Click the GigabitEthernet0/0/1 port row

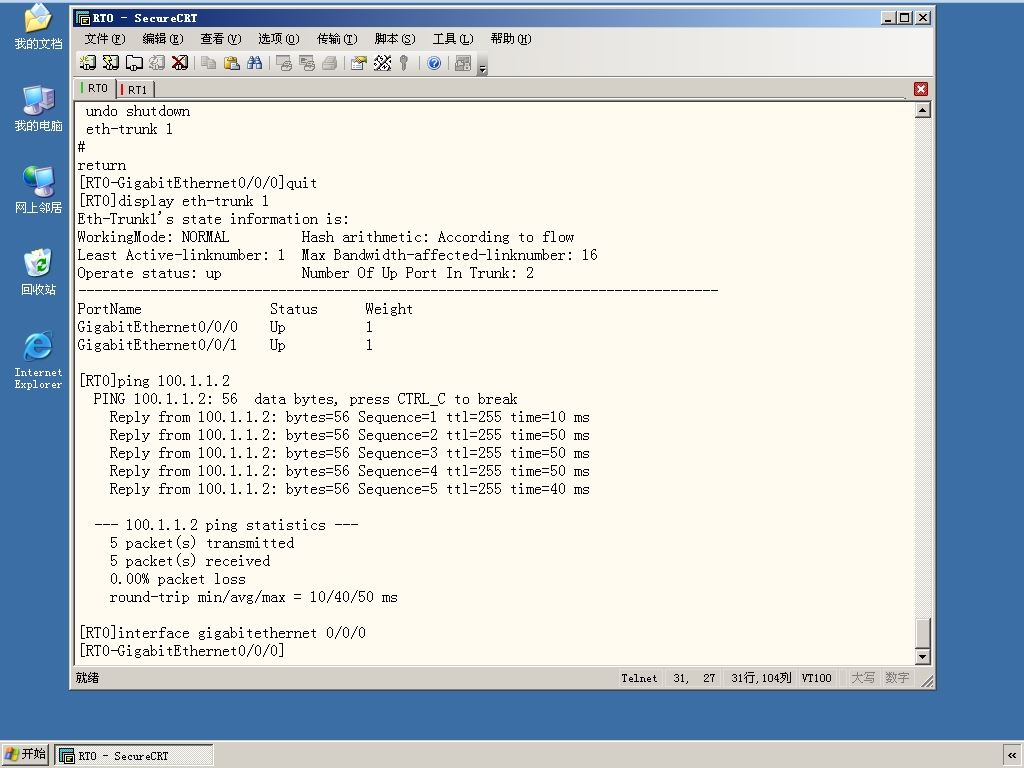tap(223, 345)
